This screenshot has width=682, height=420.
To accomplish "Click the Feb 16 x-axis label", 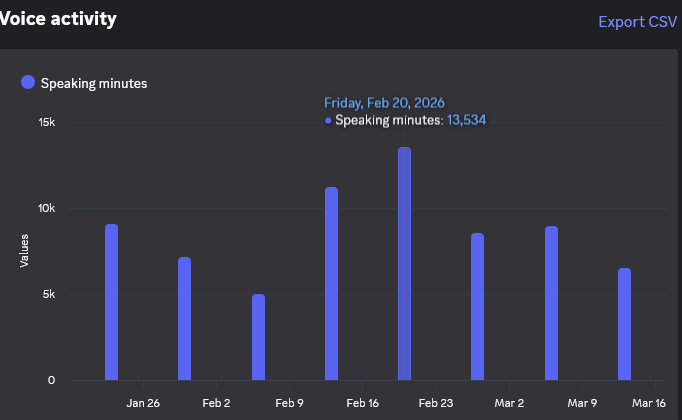I will click(x=362, y=403).
